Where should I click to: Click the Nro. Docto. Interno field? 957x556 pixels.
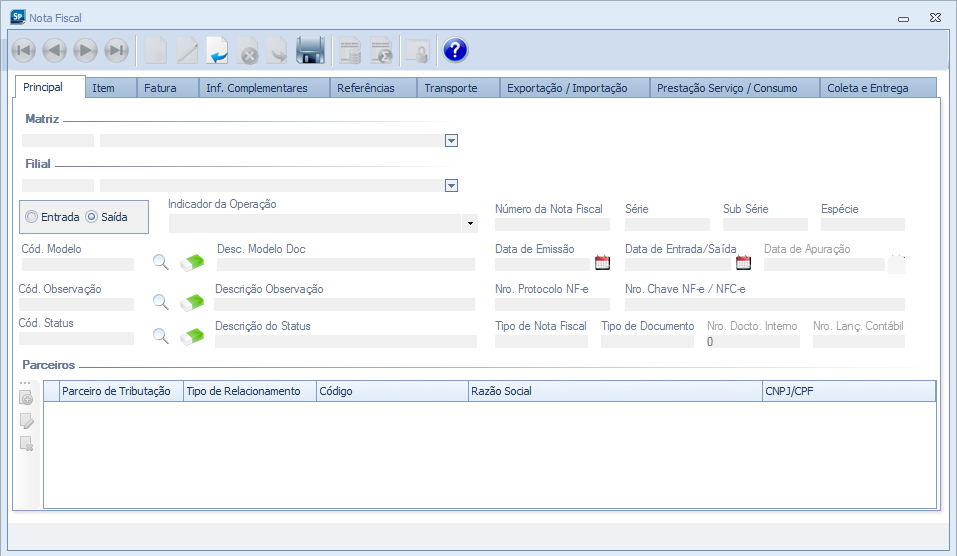[753, 342]
